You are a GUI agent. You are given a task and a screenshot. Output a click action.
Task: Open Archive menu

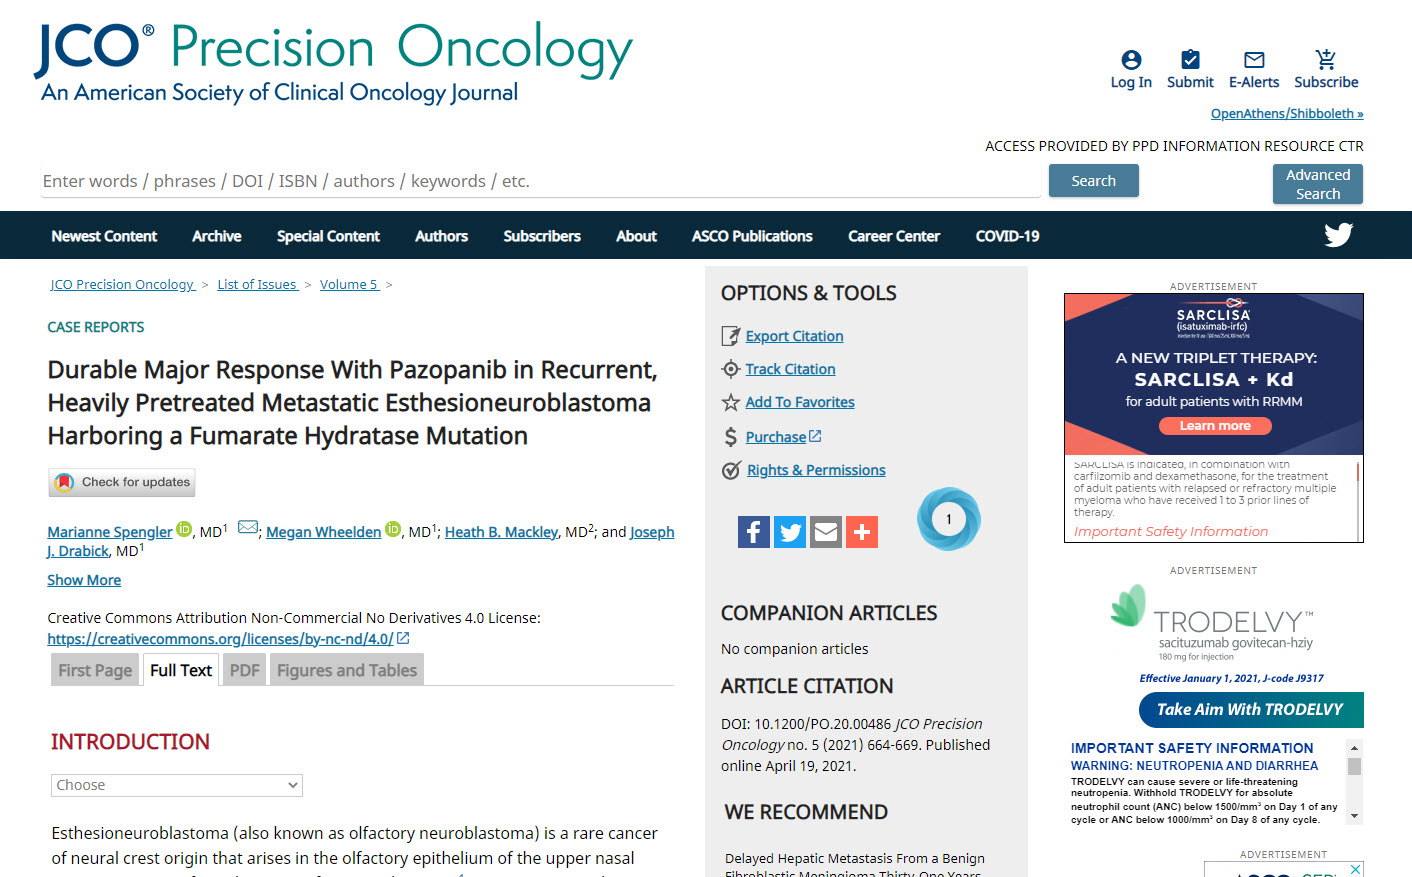217,236
